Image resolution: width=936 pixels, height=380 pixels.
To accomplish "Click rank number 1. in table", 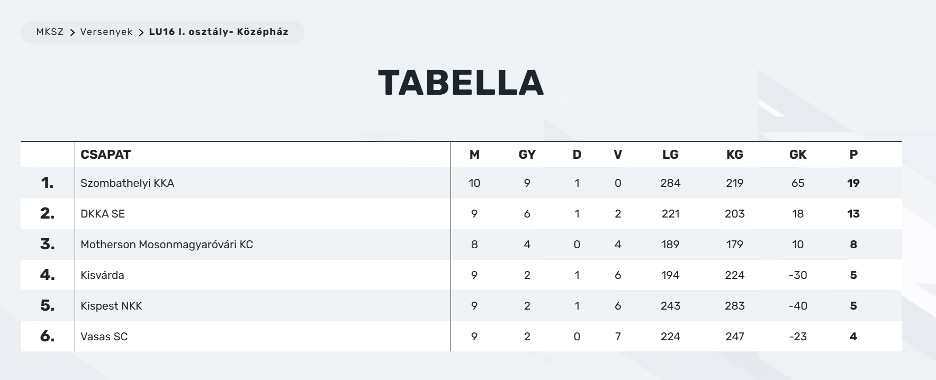I will (x=47, y=183).
